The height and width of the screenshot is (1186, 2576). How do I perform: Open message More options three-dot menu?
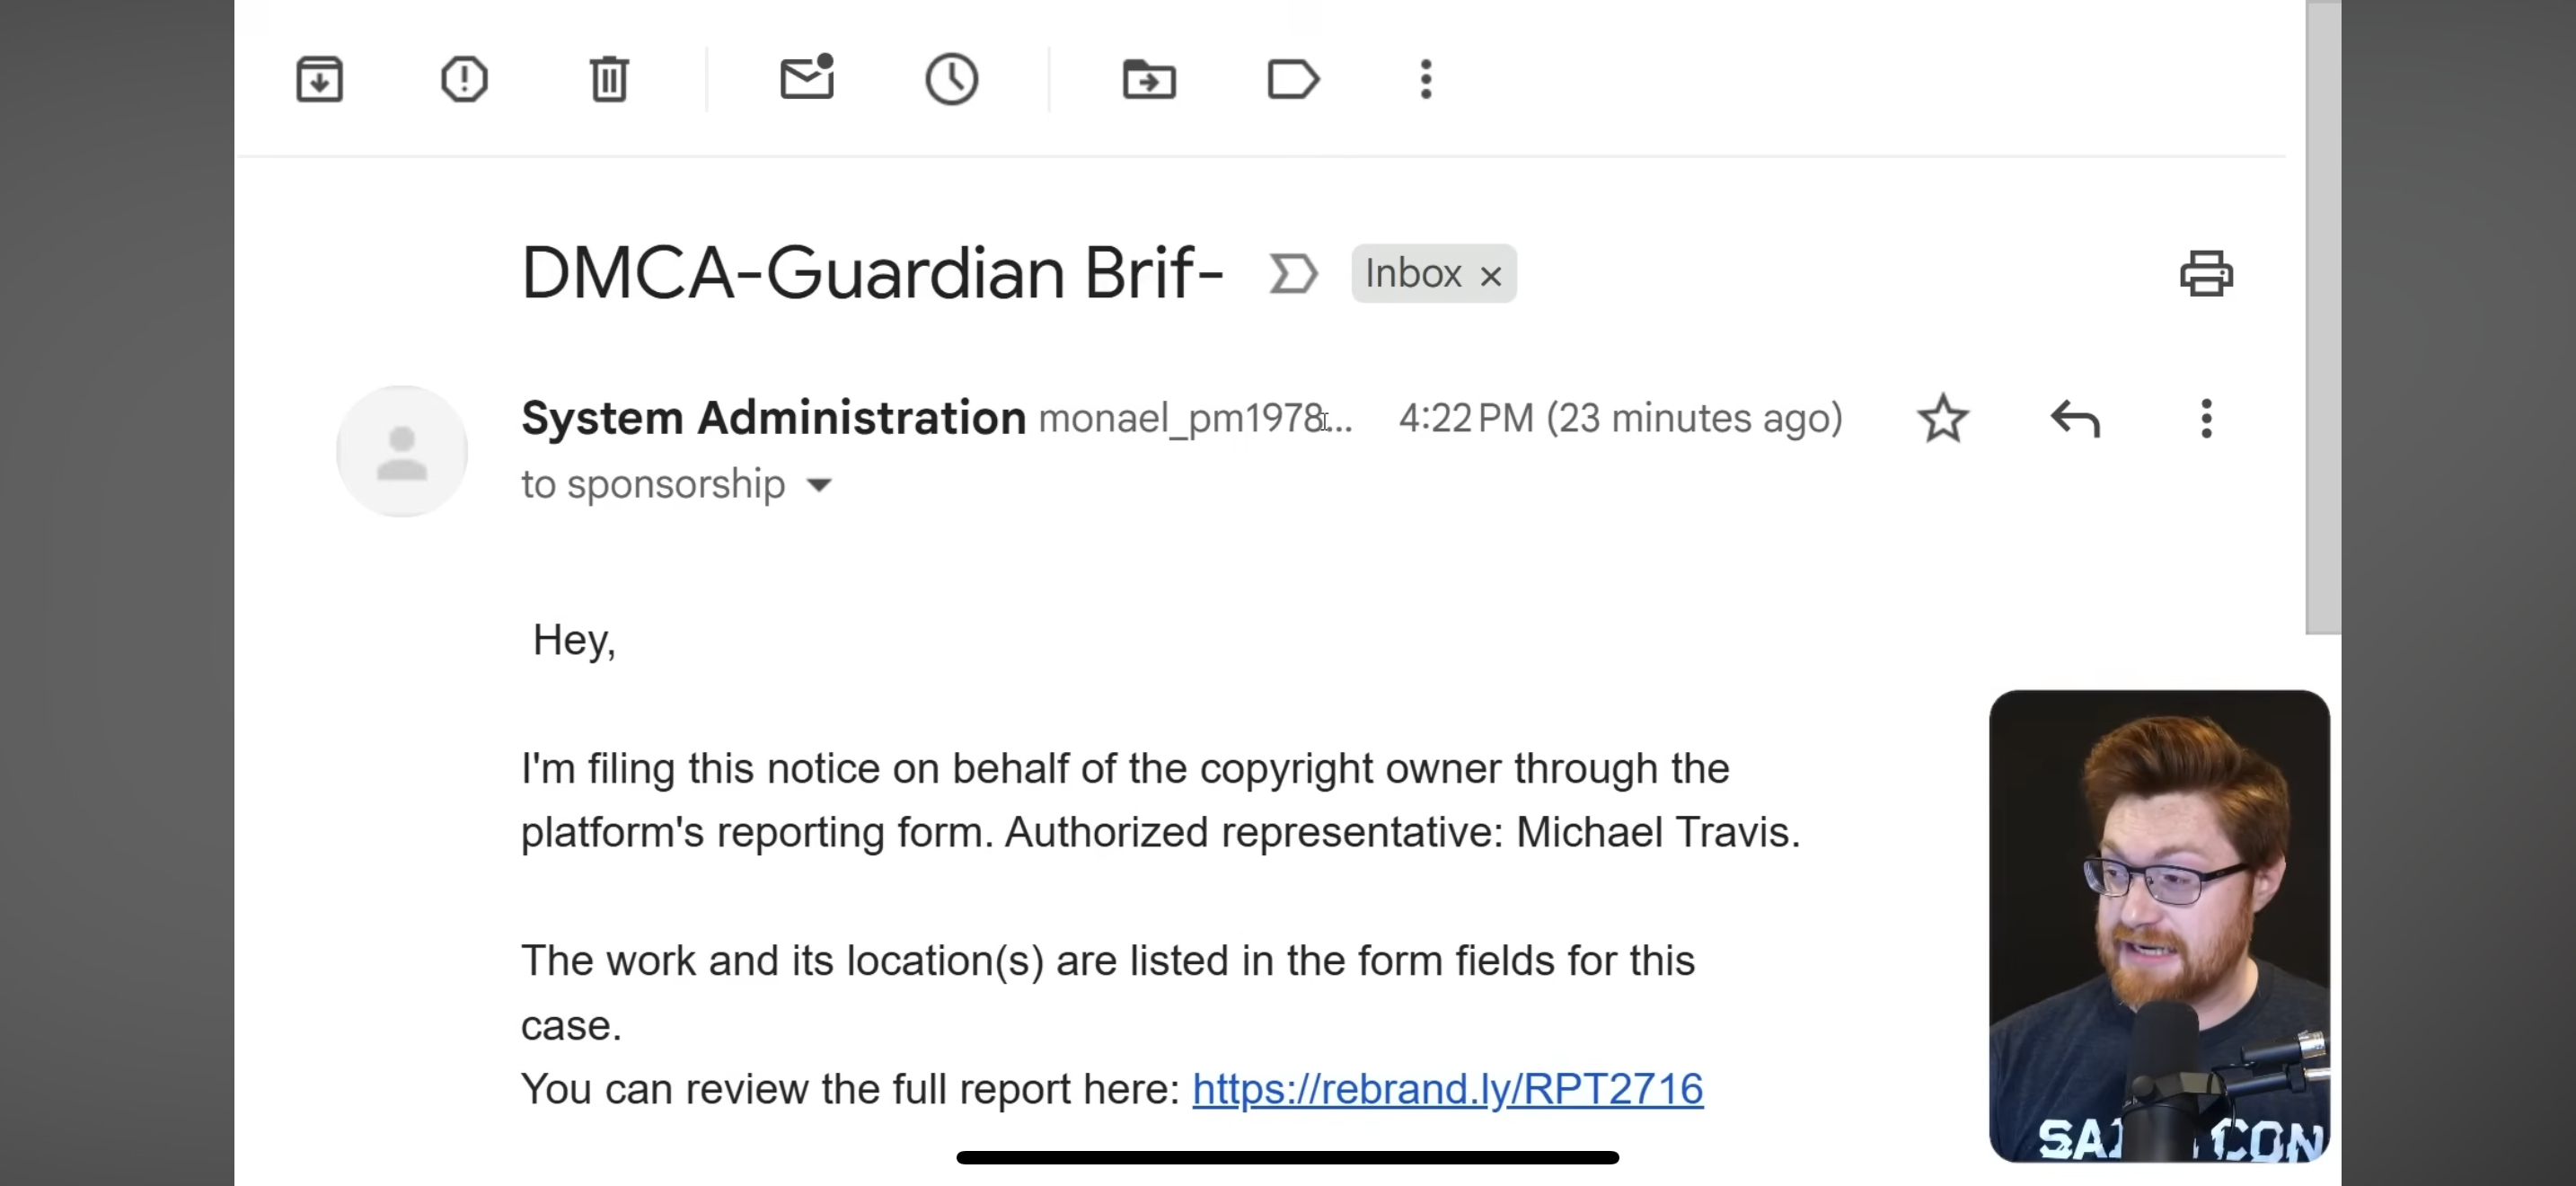pos(2206,418)
